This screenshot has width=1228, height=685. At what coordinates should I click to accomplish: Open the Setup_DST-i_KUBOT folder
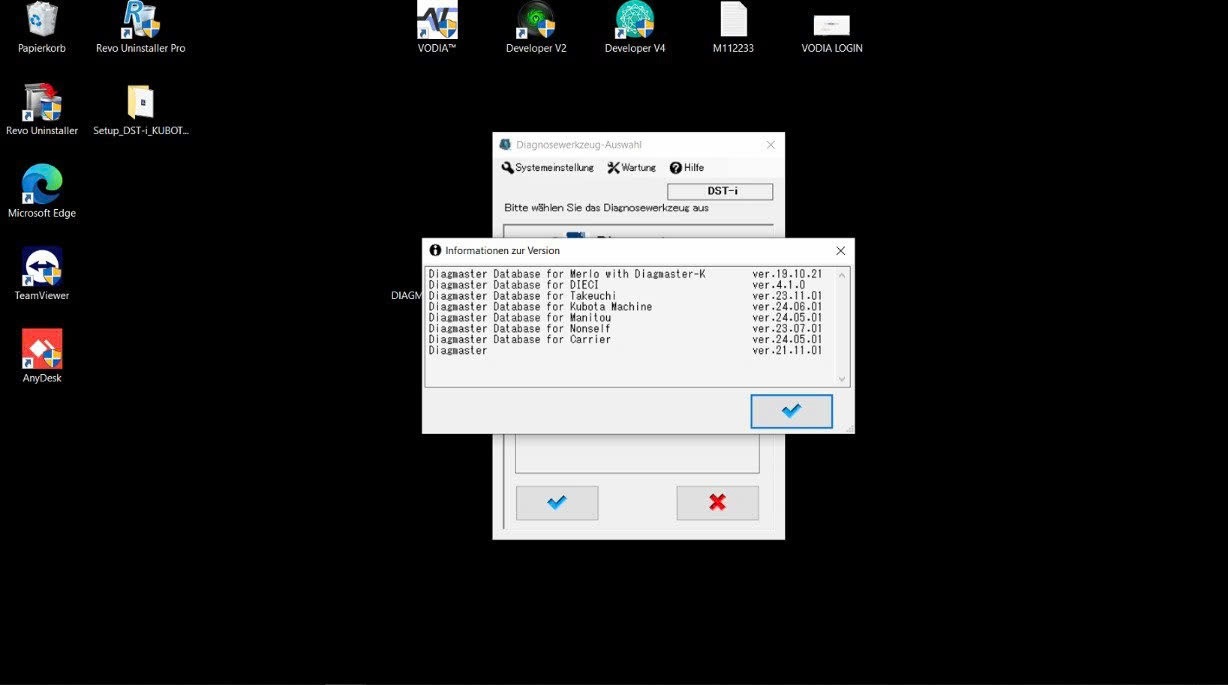[140, 102]
